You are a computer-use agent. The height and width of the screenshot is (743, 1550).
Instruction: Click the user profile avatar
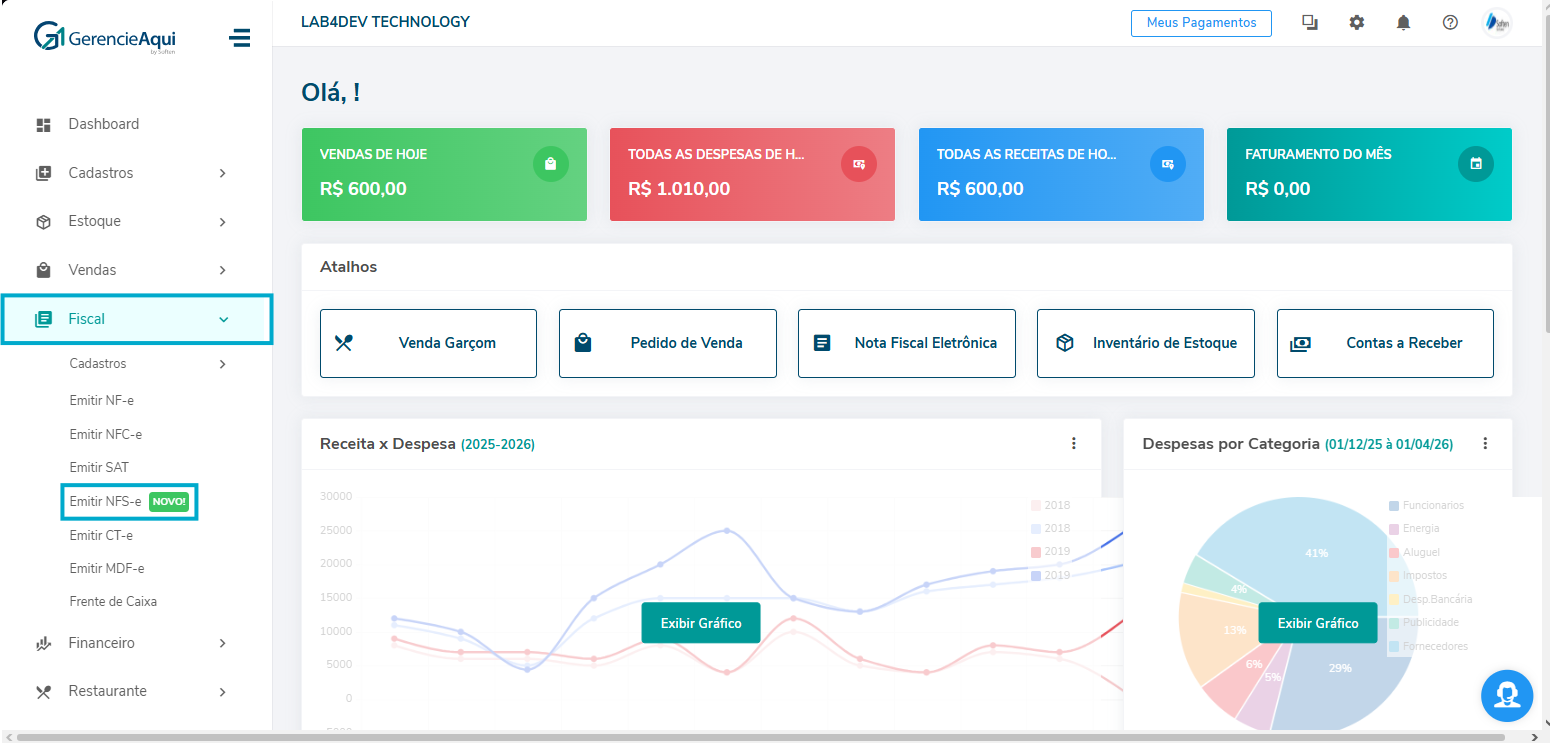pos(1496,23)
